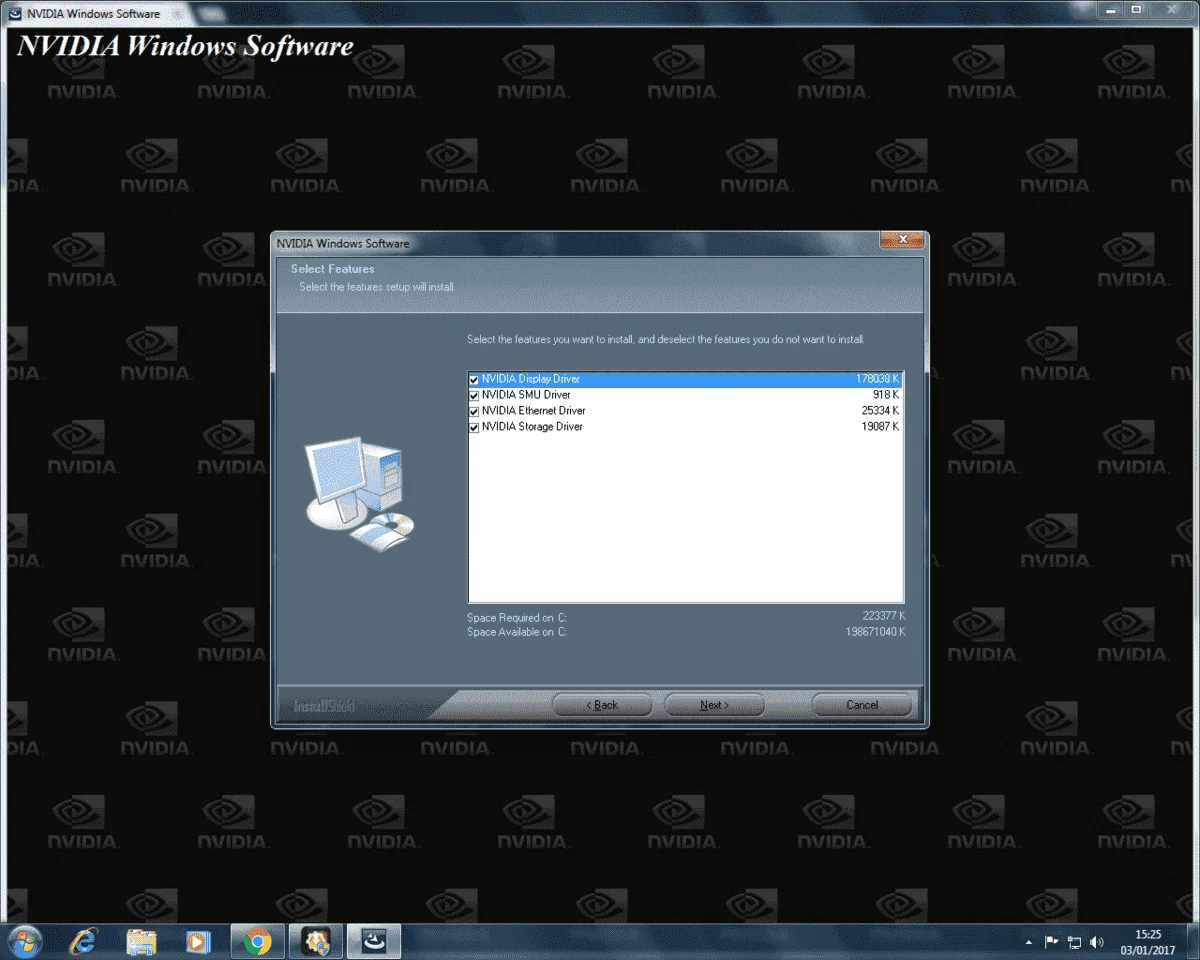The image size is (1200, 960).
Task: Click the Next button
Action: coord(714,705)
